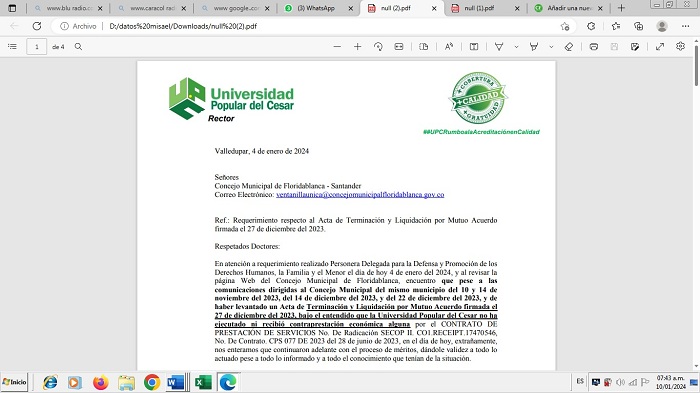The height and width of the screenshot is (393, 700).
Task: Open the Favorites list
Action: 616,26
